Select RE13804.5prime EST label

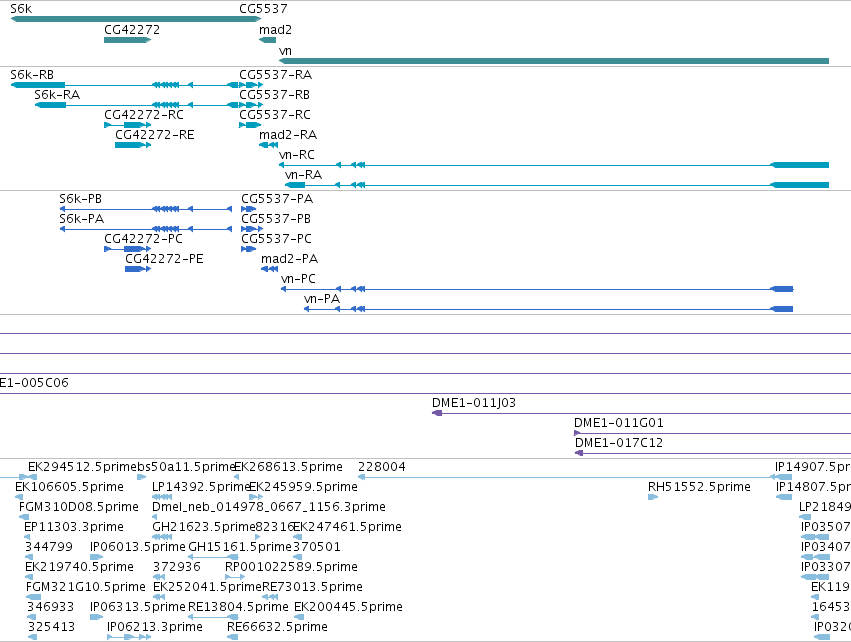pos(238,608)
